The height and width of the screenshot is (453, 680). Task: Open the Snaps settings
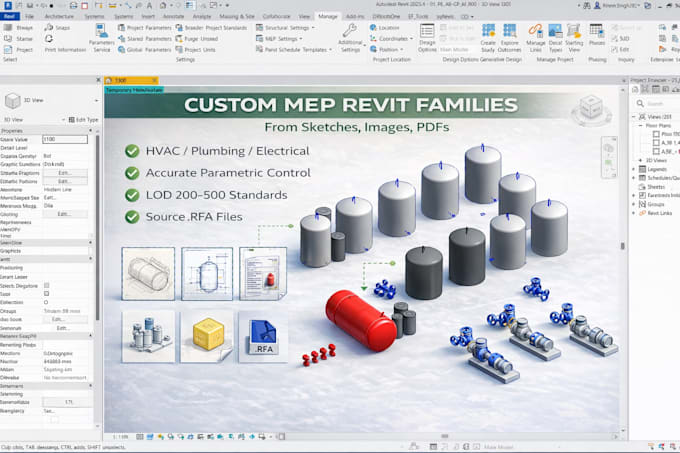[57, 28]
